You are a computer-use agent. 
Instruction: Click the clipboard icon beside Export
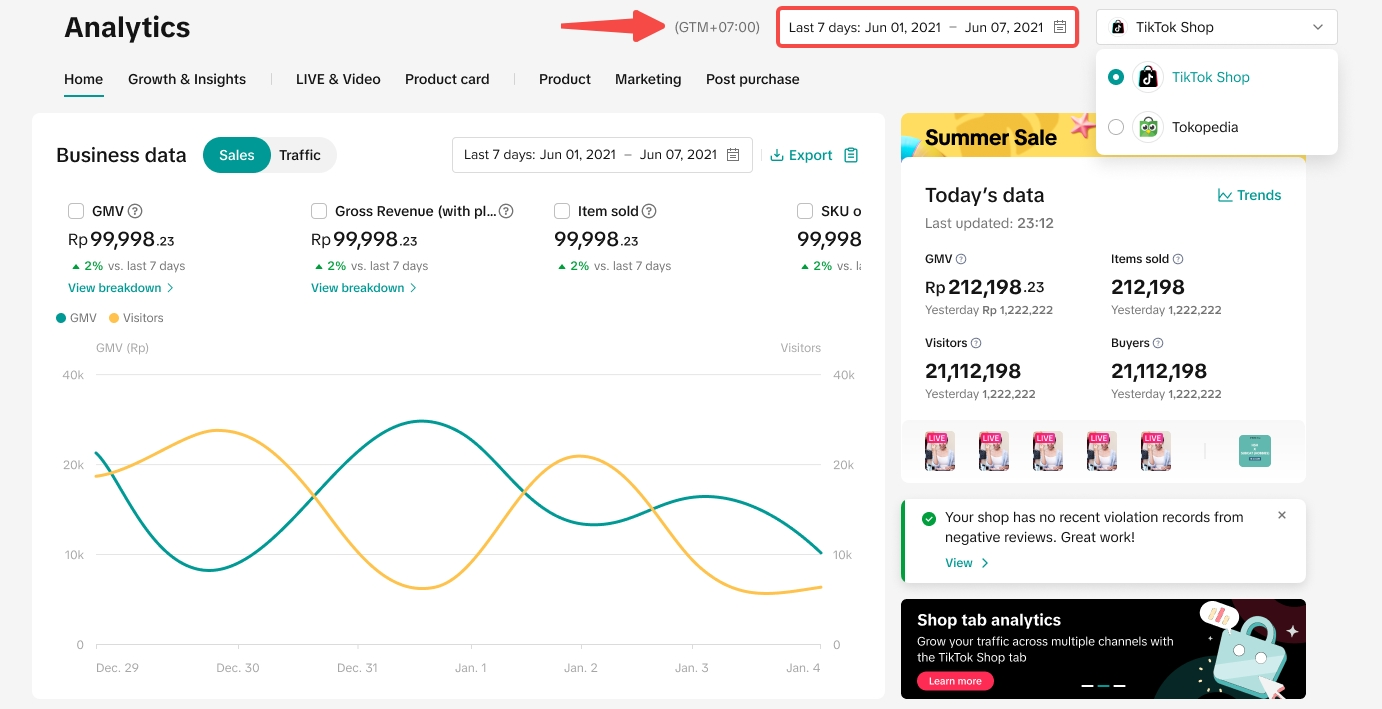tap(851, 155)
